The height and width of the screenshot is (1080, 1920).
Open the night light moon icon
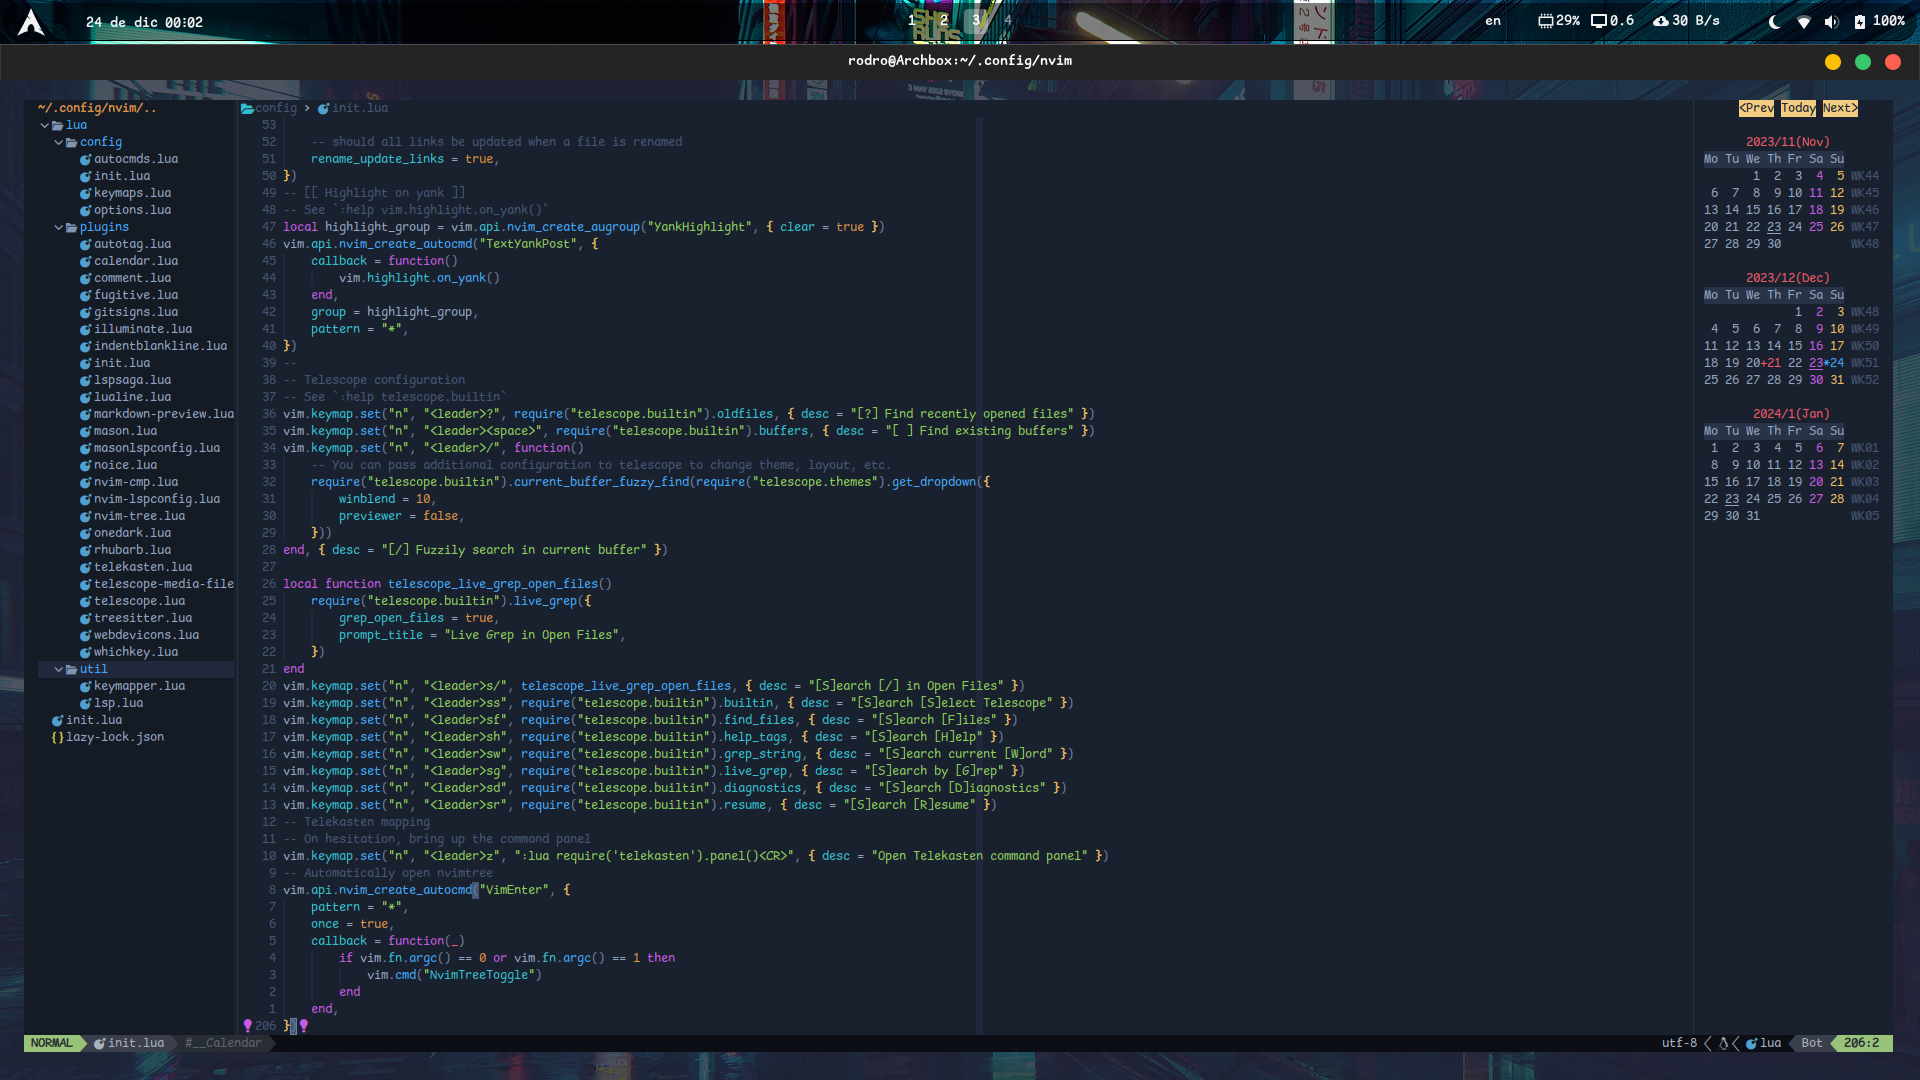(x=1774, y=22)
